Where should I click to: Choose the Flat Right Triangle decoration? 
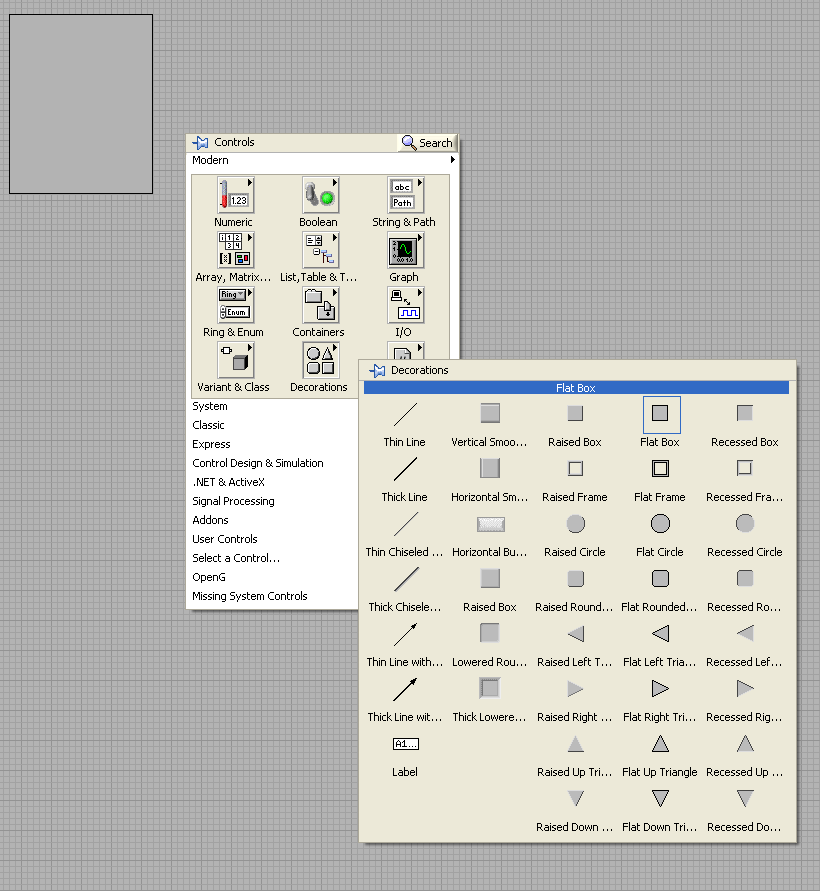tap(660, 689)
